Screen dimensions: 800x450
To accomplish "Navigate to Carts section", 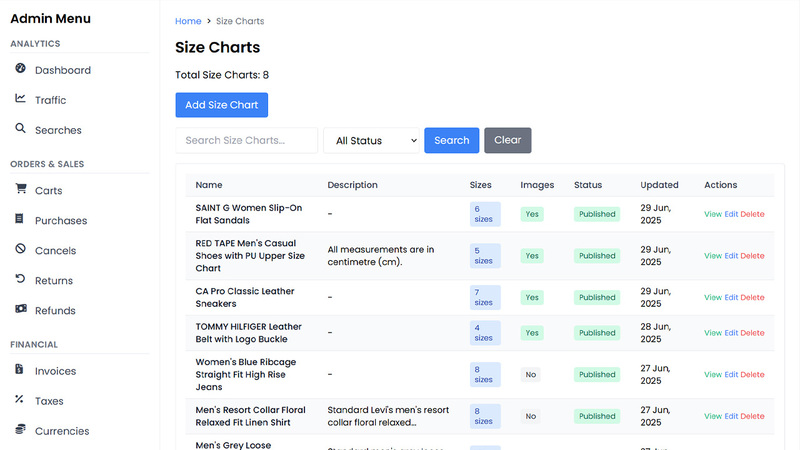I will point(48,190).
